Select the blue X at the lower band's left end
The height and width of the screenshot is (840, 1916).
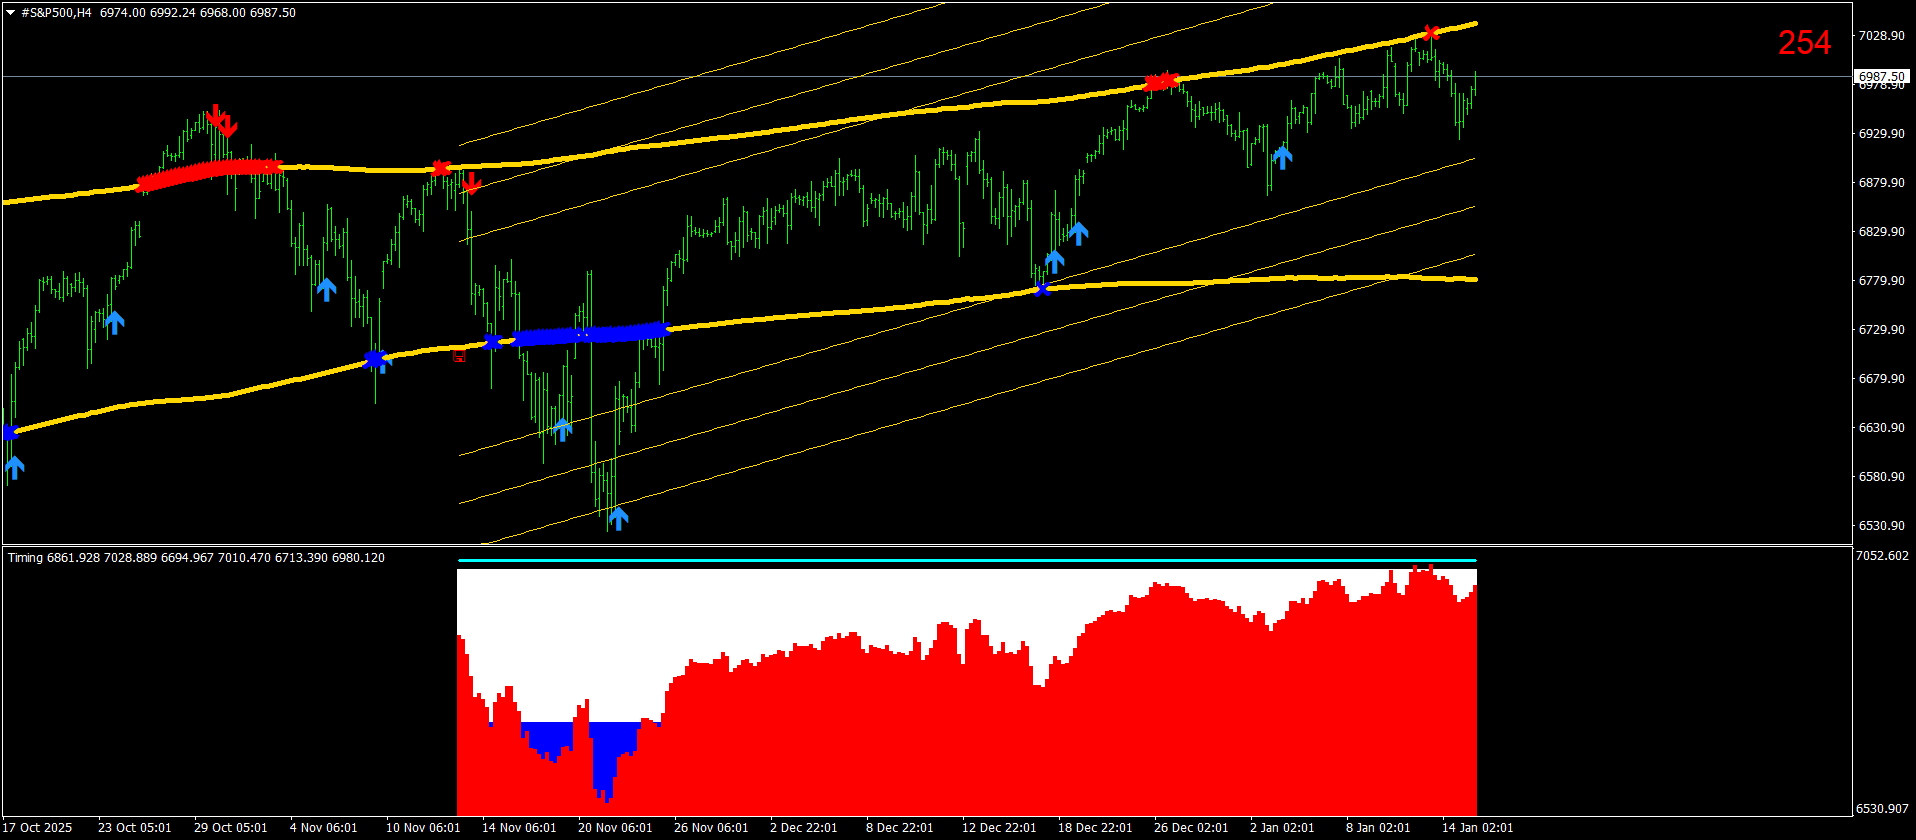click(x=10, y=433)
